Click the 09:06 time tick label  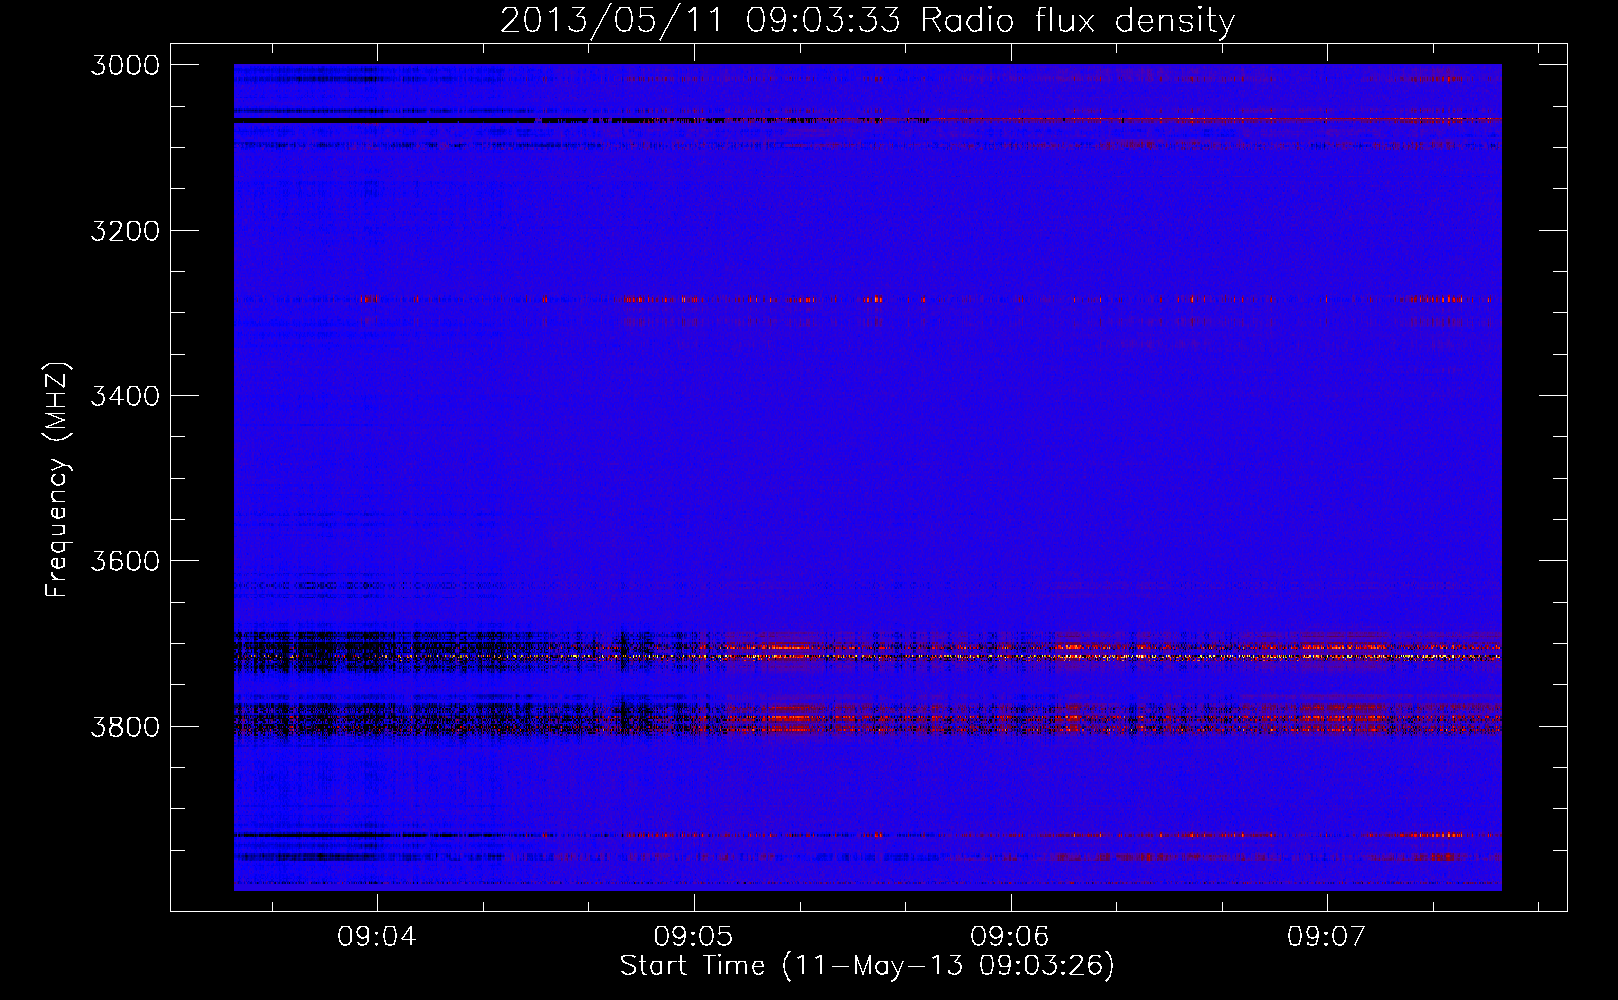[1010, 936]
